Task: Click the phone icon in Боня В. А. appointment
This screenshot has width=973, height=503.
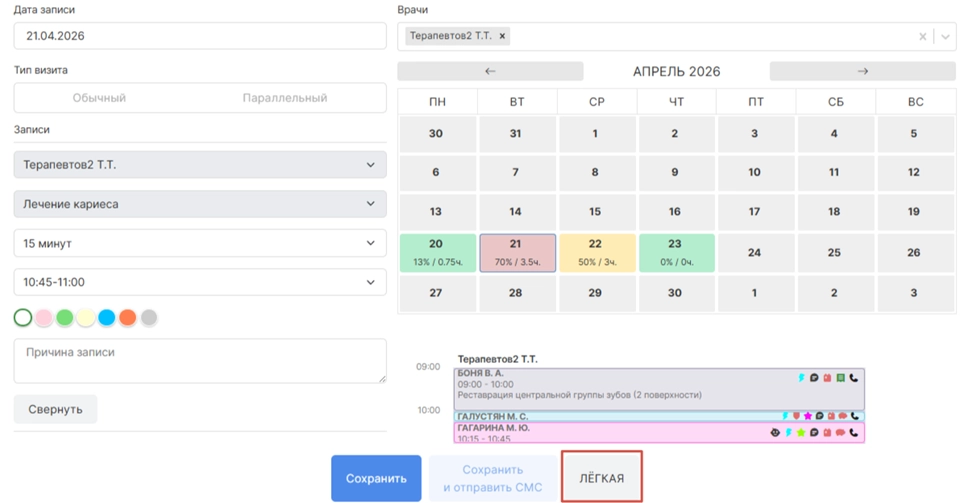Action: point(855,378)
